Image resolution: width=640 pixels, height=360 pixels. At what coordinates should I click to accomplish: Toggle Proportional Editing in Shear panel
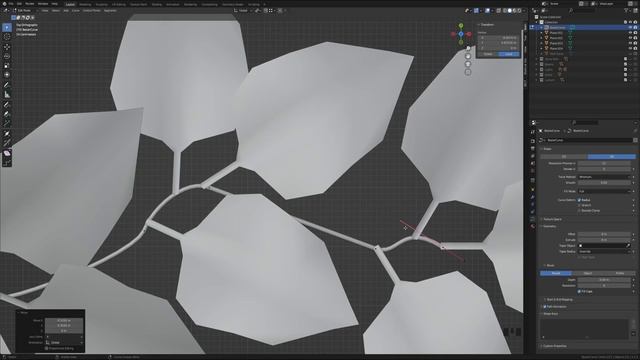click(x=47, y=349)
